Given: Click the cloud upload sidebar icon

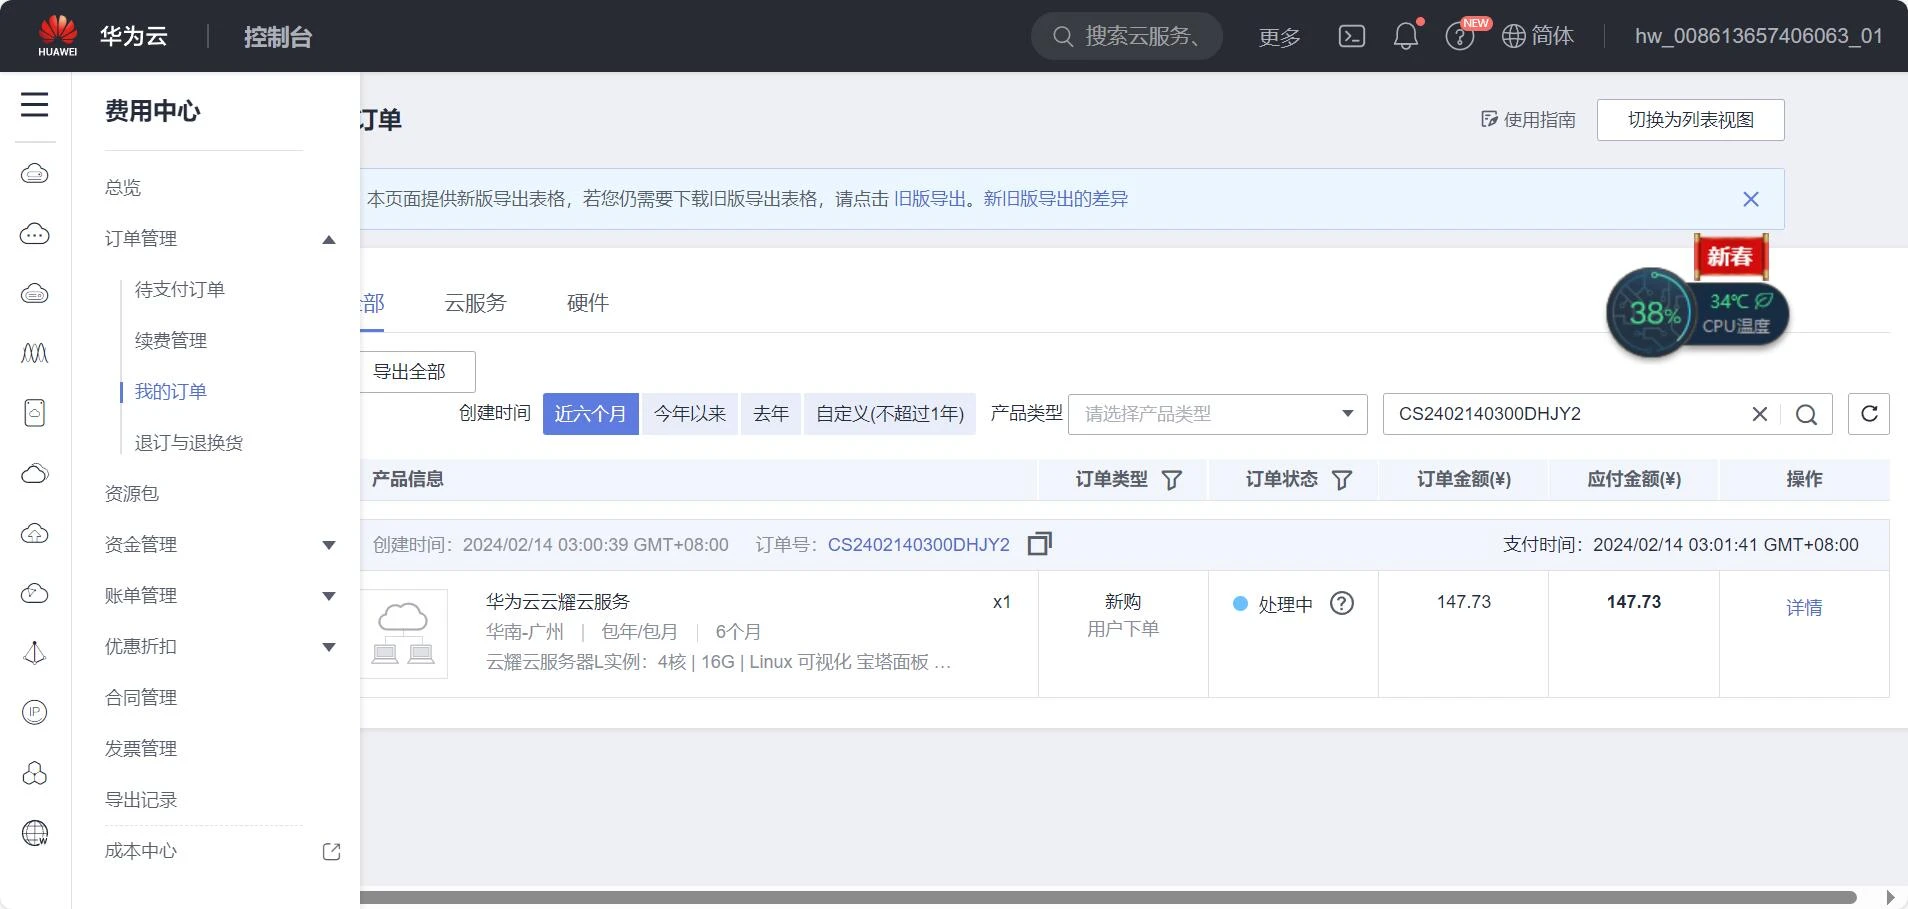Looking at the screenshot, I should pos(35,533).
